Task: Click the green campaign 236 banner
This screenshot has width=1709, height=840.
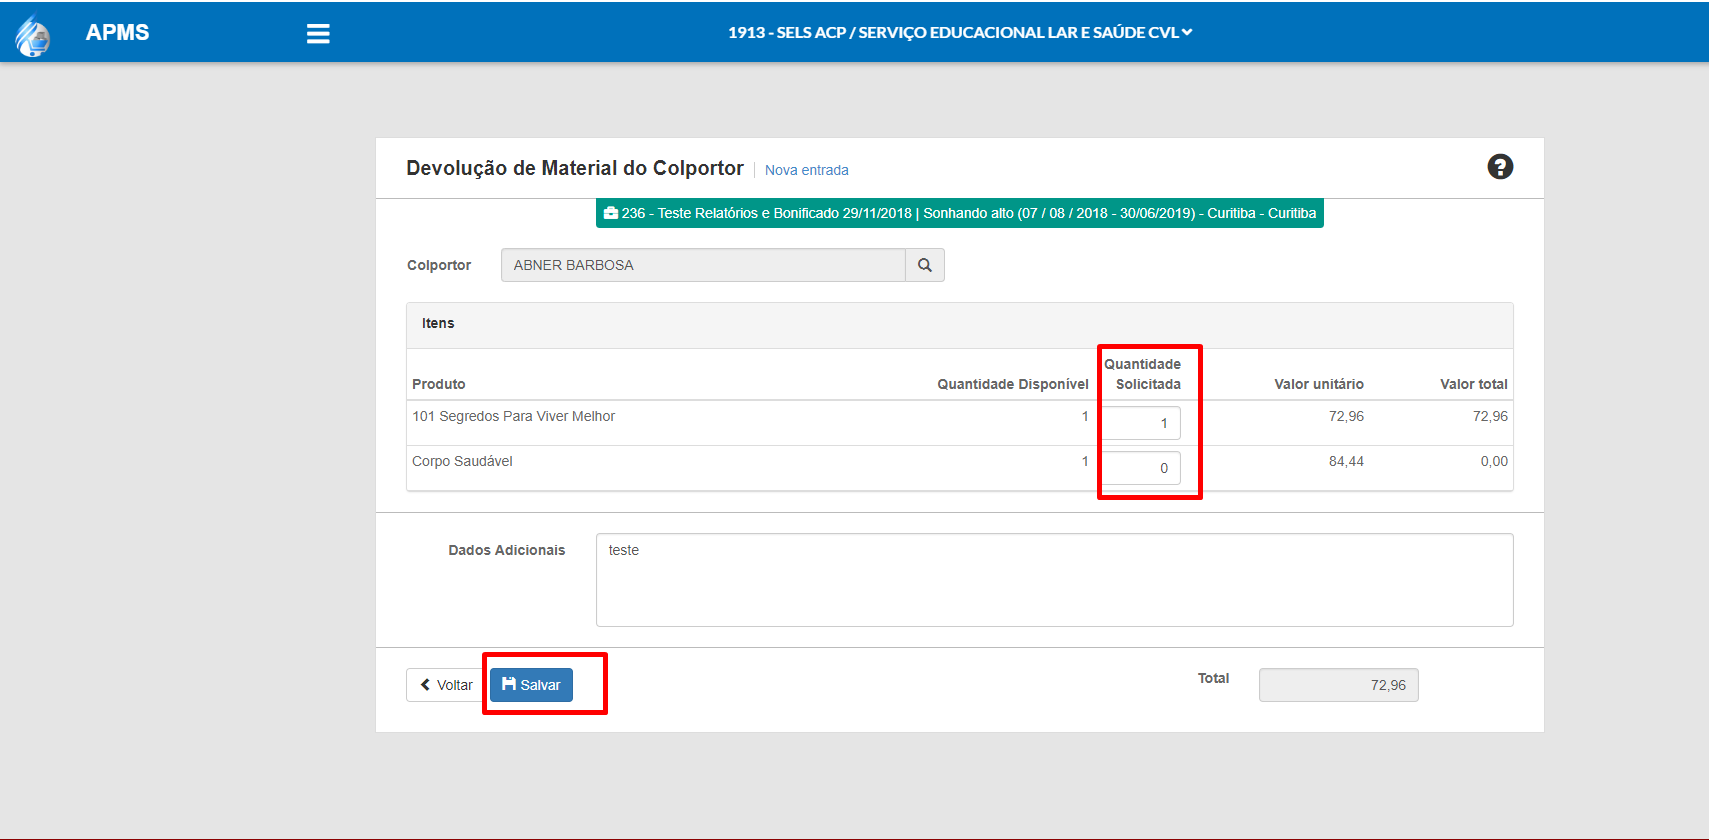Action: [x=960, y=213]
